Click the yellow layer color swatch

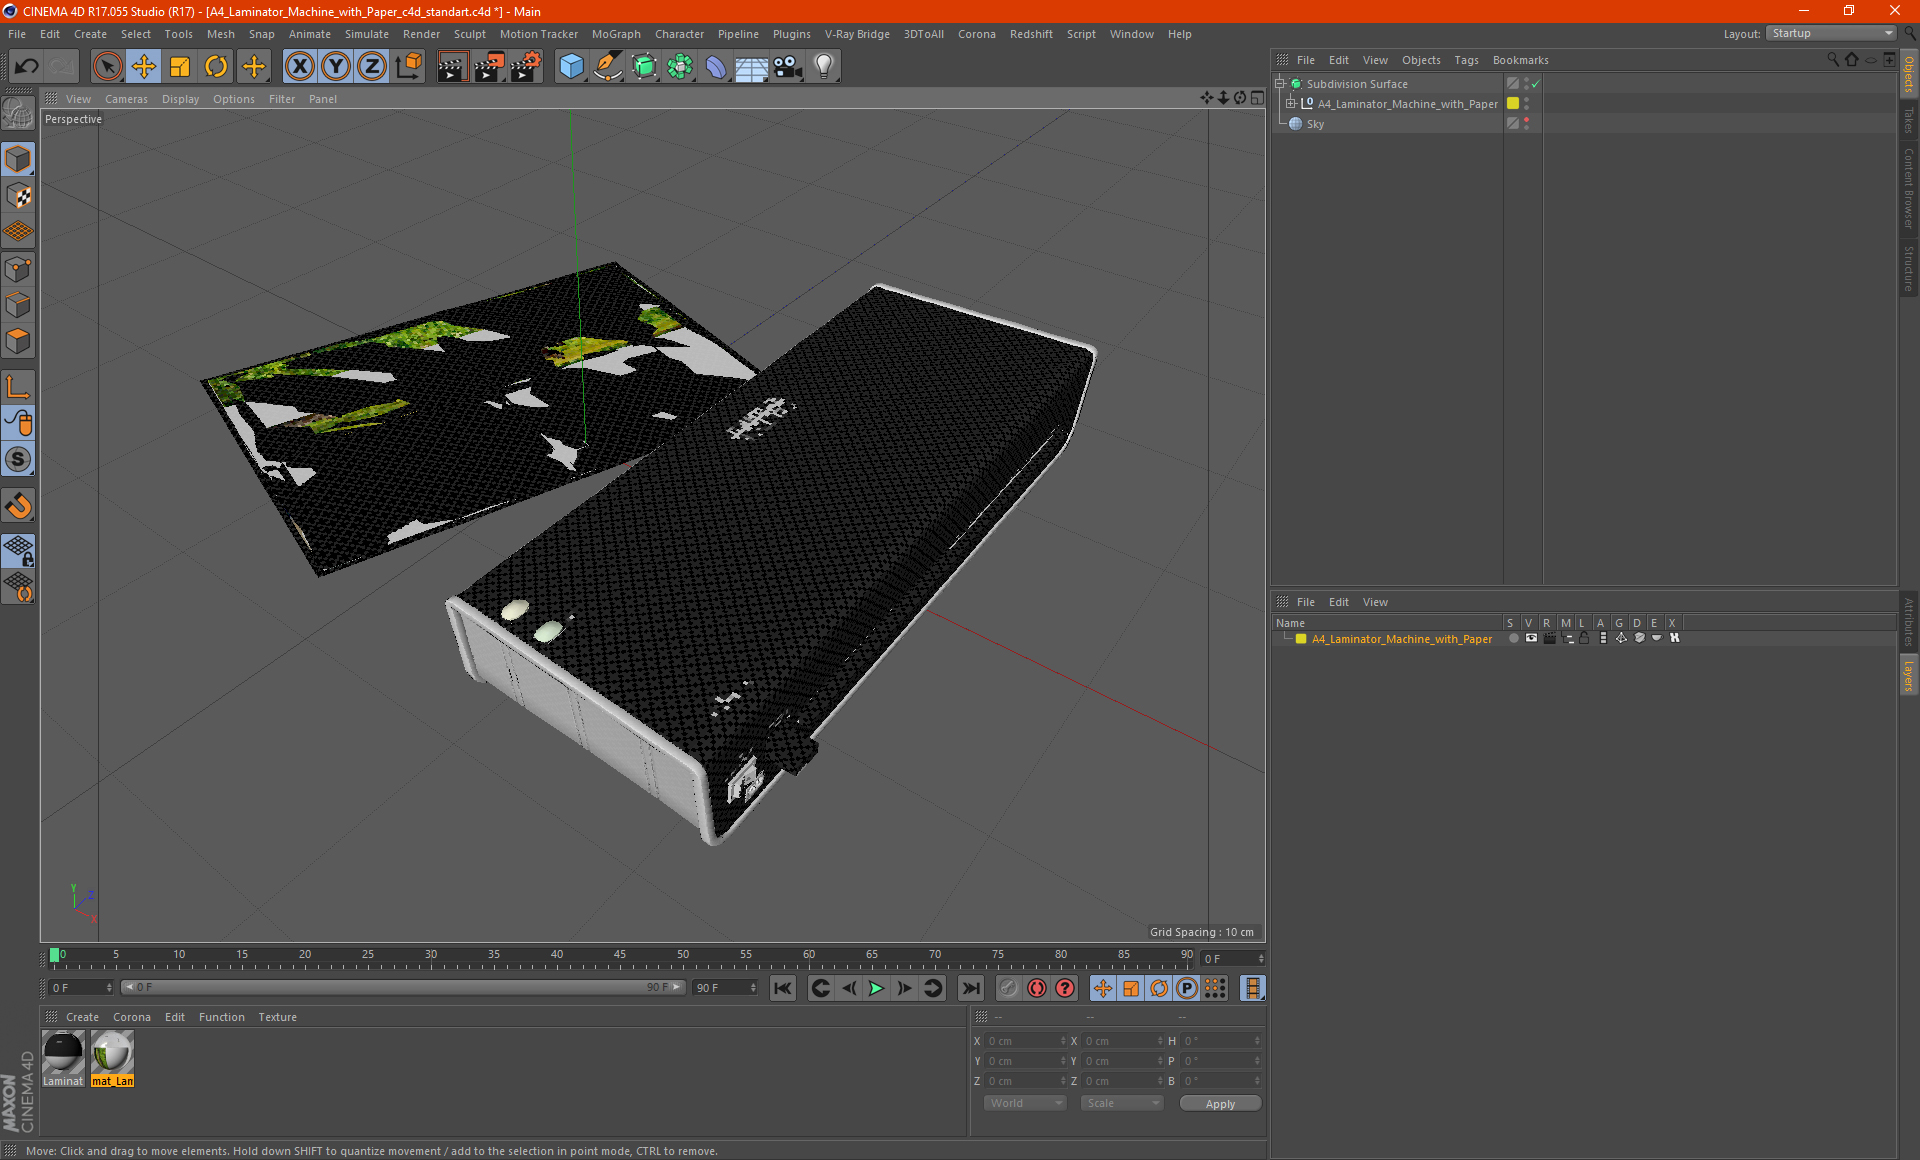[1301, 638]
